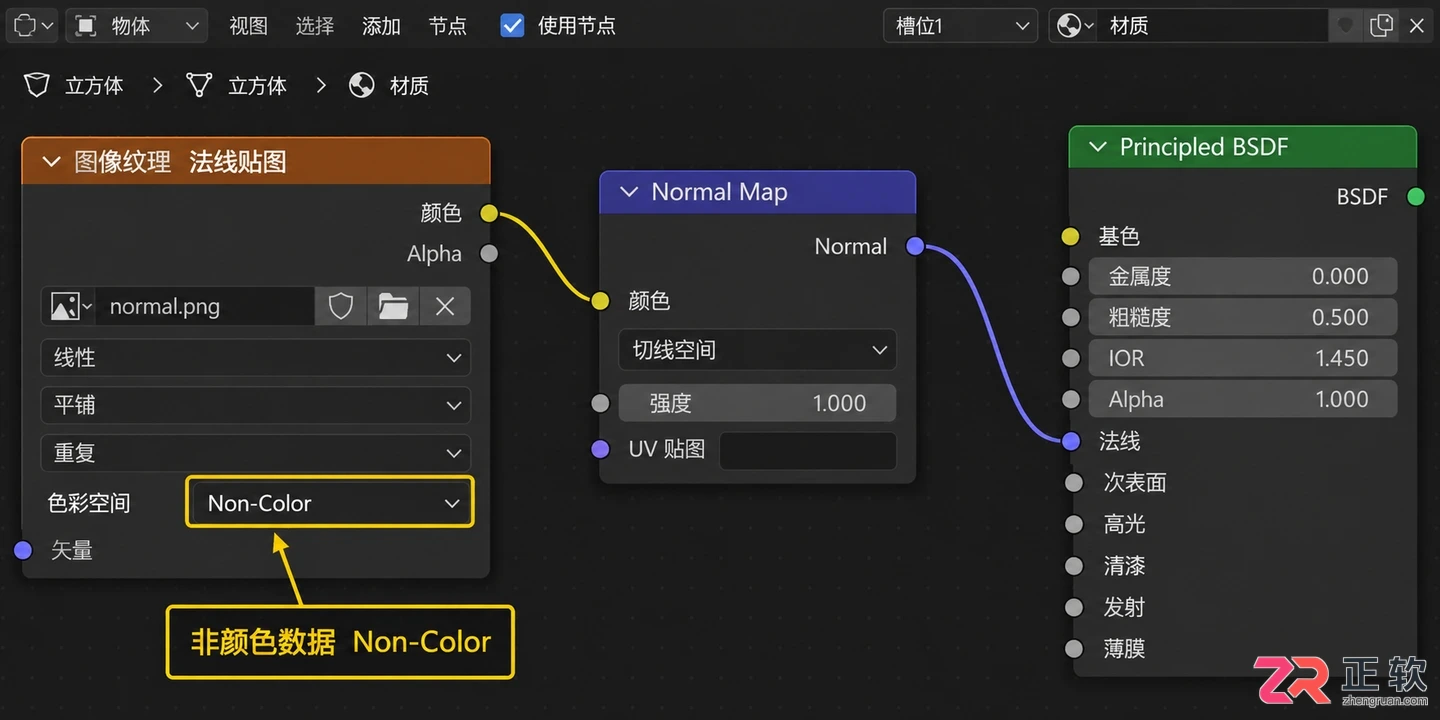Click green BSDF output socket

[x=1416, y=196]
